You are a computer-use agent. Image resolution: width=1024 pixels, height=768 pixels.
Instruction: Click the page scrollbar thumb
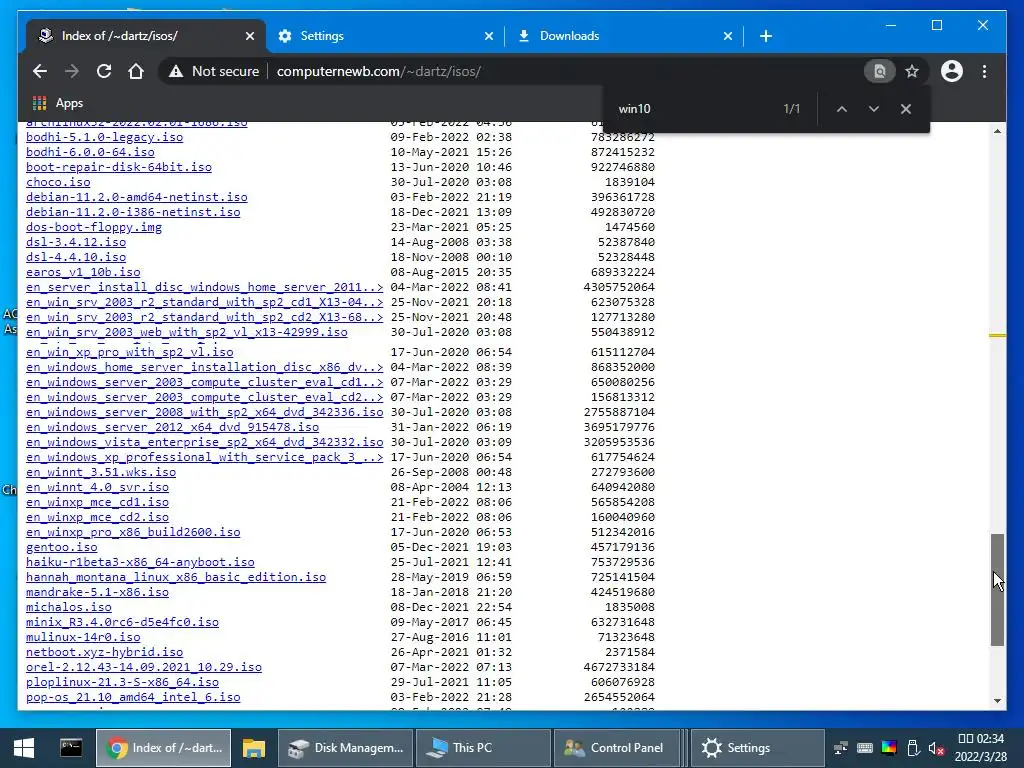click(997, 590)
